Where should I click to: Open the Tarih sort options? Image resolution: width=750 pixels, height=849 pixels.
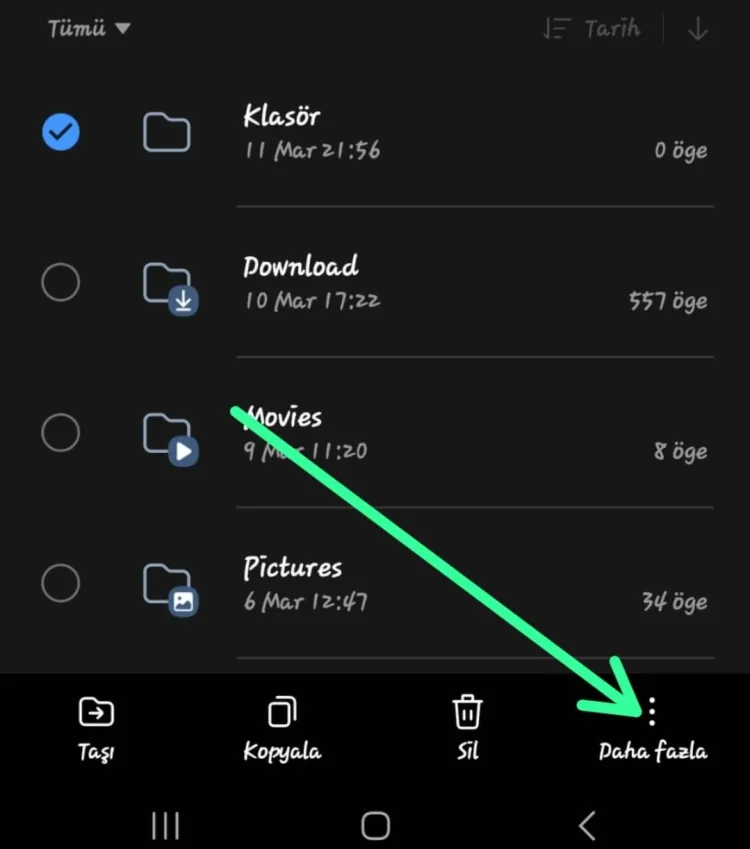592,28
